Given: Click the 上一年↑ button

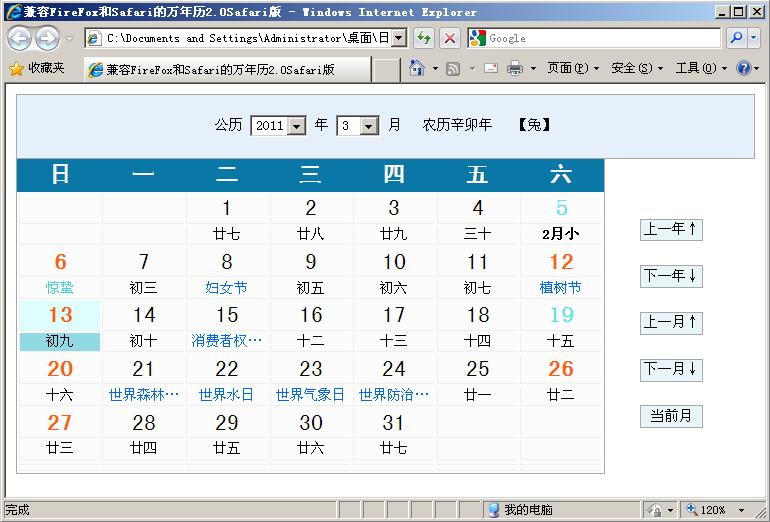Looking at the screenshot, I should pyautogui.click(x=671, y=230).
